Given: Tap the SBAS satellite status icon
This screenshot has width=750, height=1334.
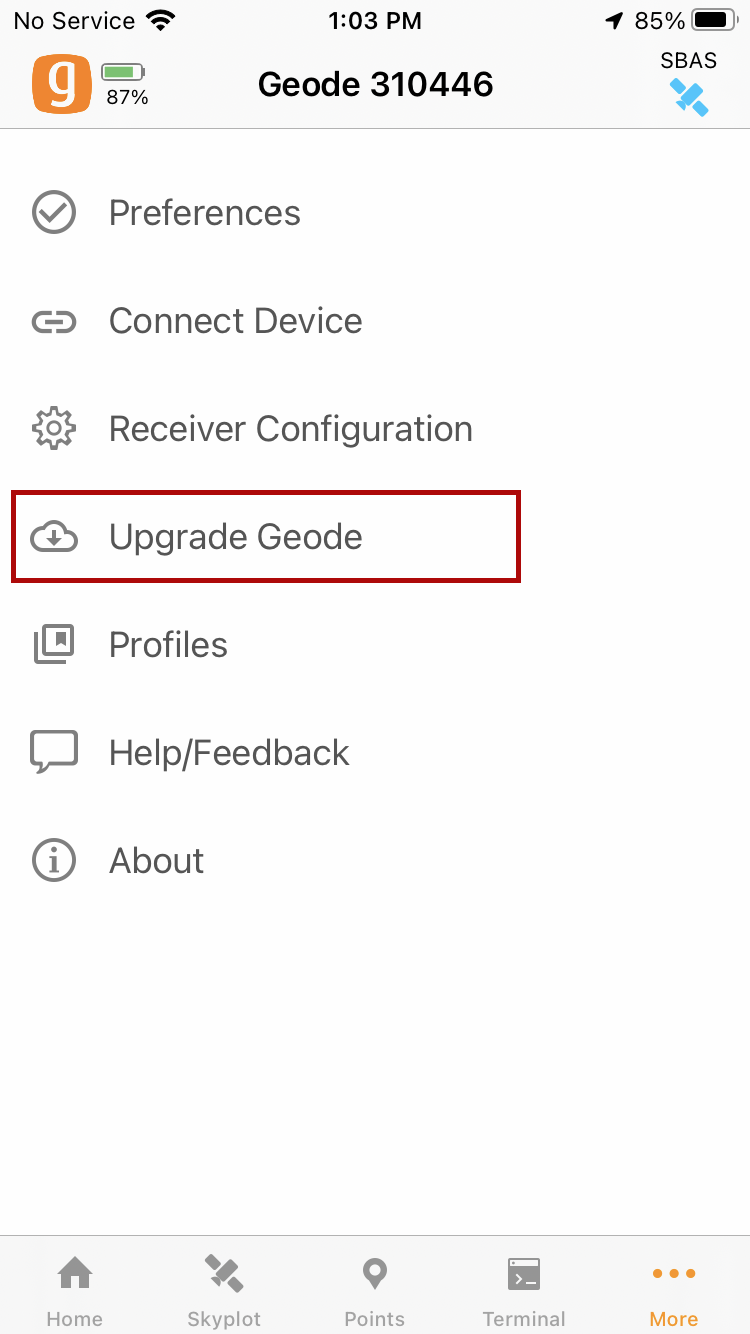Looking at the screenshot, I should pos(689,97).
